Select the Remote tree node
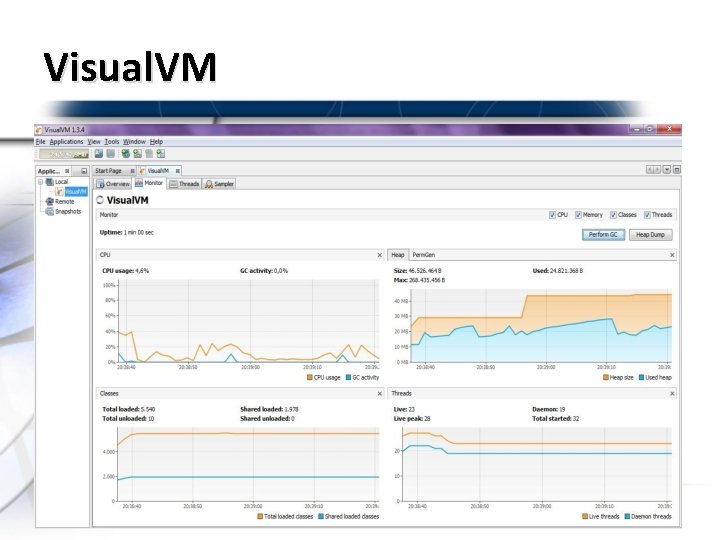Image resolution: width=720 pixels, height=540 pixels. coord(65,202)
